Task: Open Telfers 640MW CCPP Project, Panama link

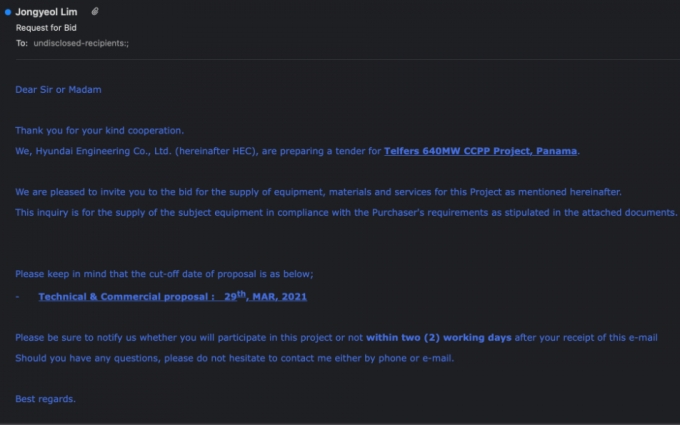Action: [481, 151]
